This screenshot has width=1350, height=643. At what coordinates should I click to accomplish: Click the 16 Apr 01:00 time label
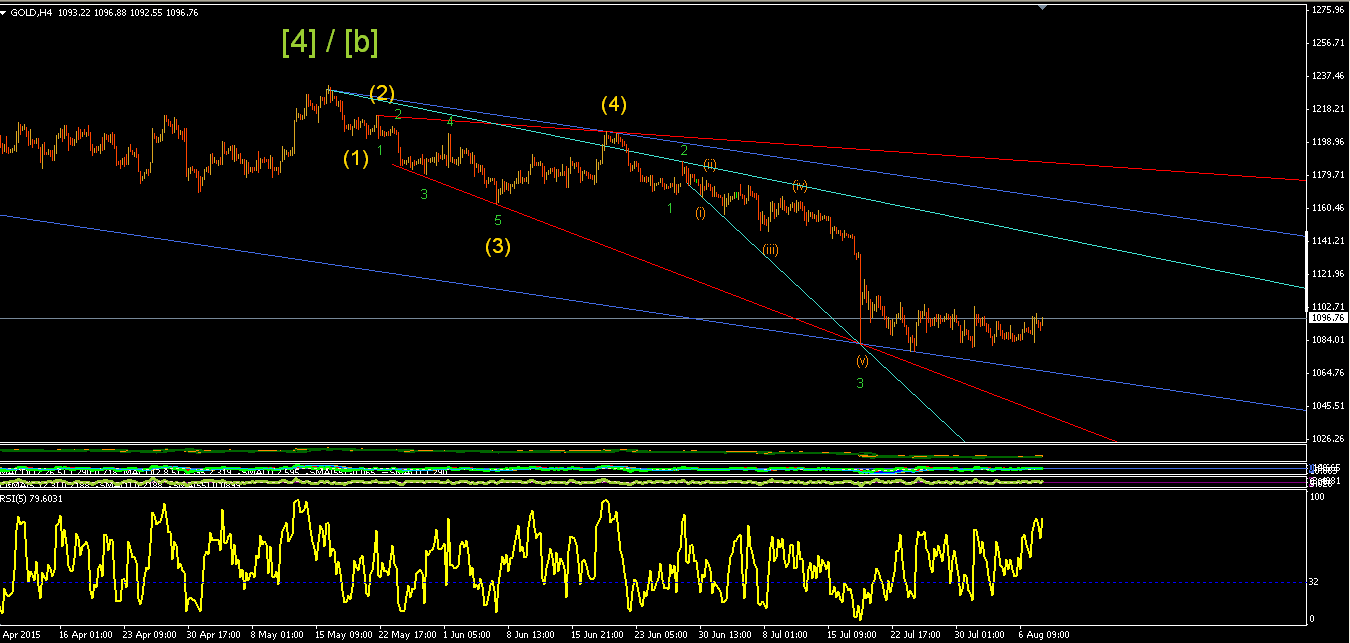(85, 634)
